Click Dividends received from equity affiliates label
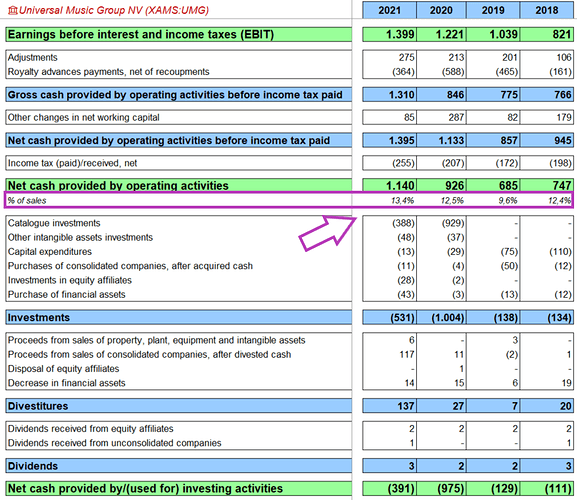 coord(91,429)
